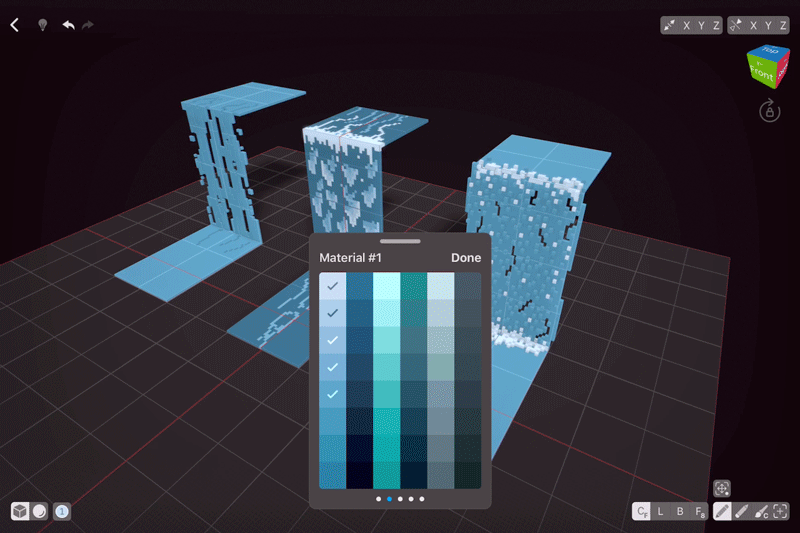Click the crossed-triangles flip icon in second XYZ group
This screenshot has width=800, height=533.
click(736, 26)
